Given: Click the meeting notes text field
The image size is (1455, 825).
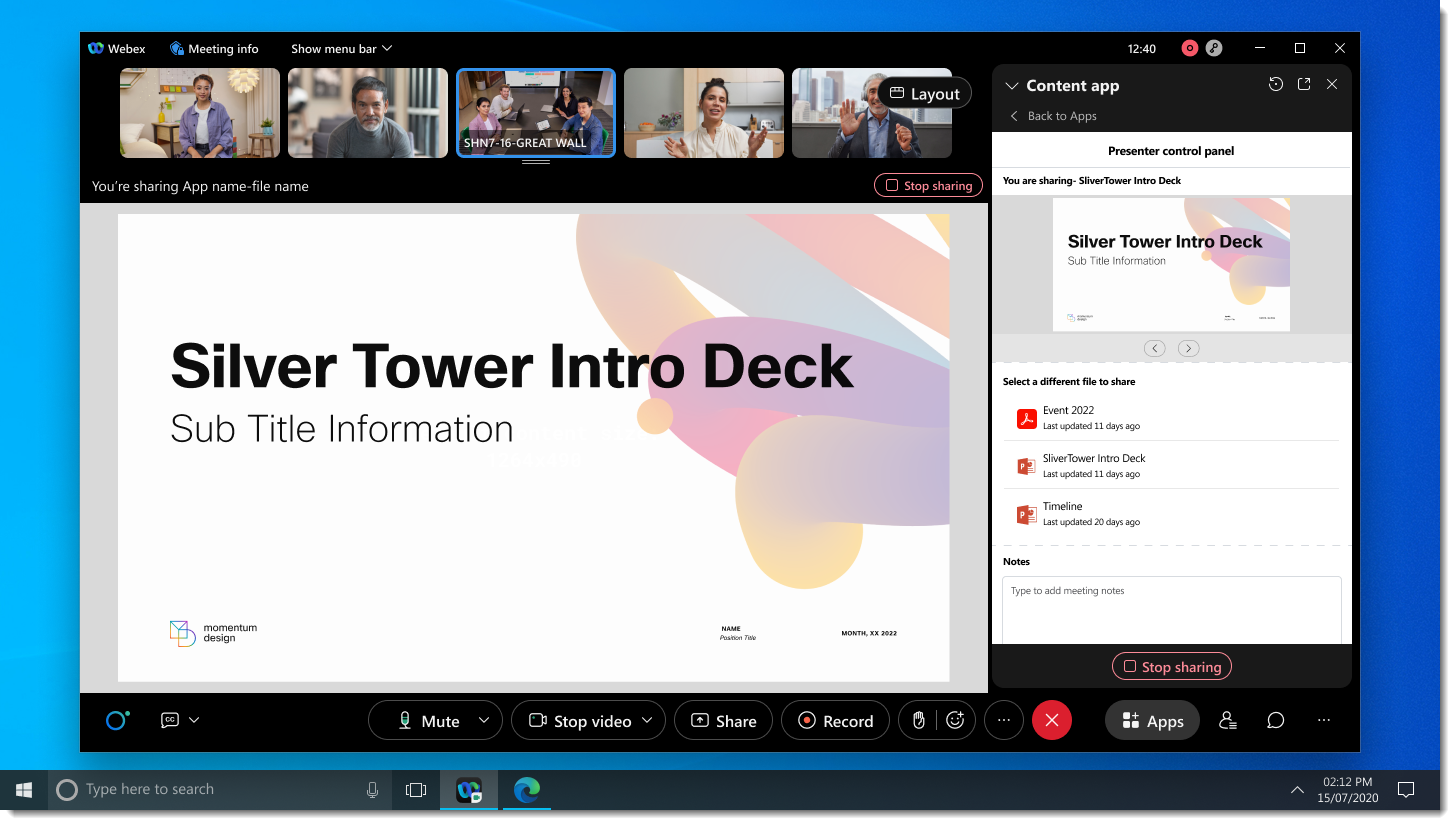Looking at the screenshot, I should click(x=1172, y=610).
